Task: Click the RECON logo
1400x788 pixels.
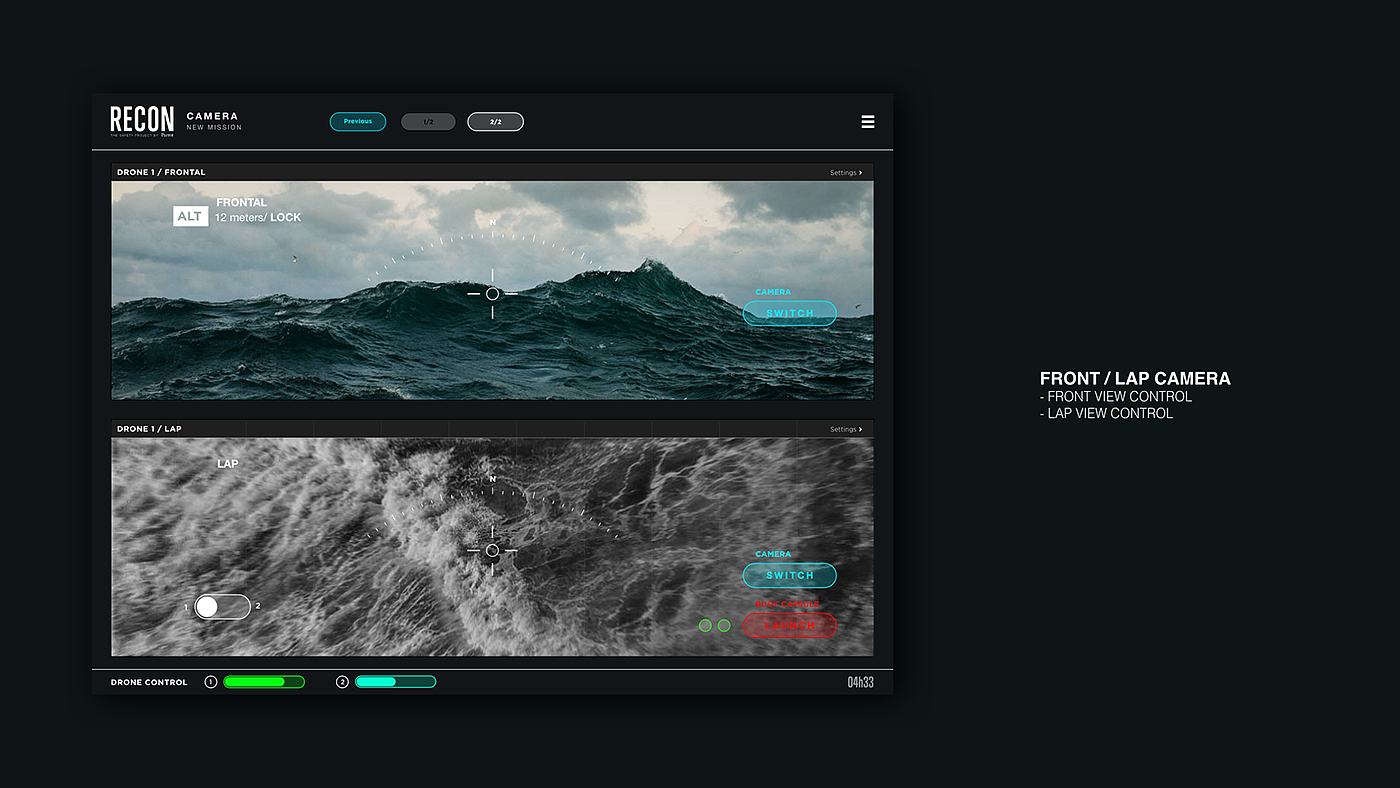Action: (142, 121)
